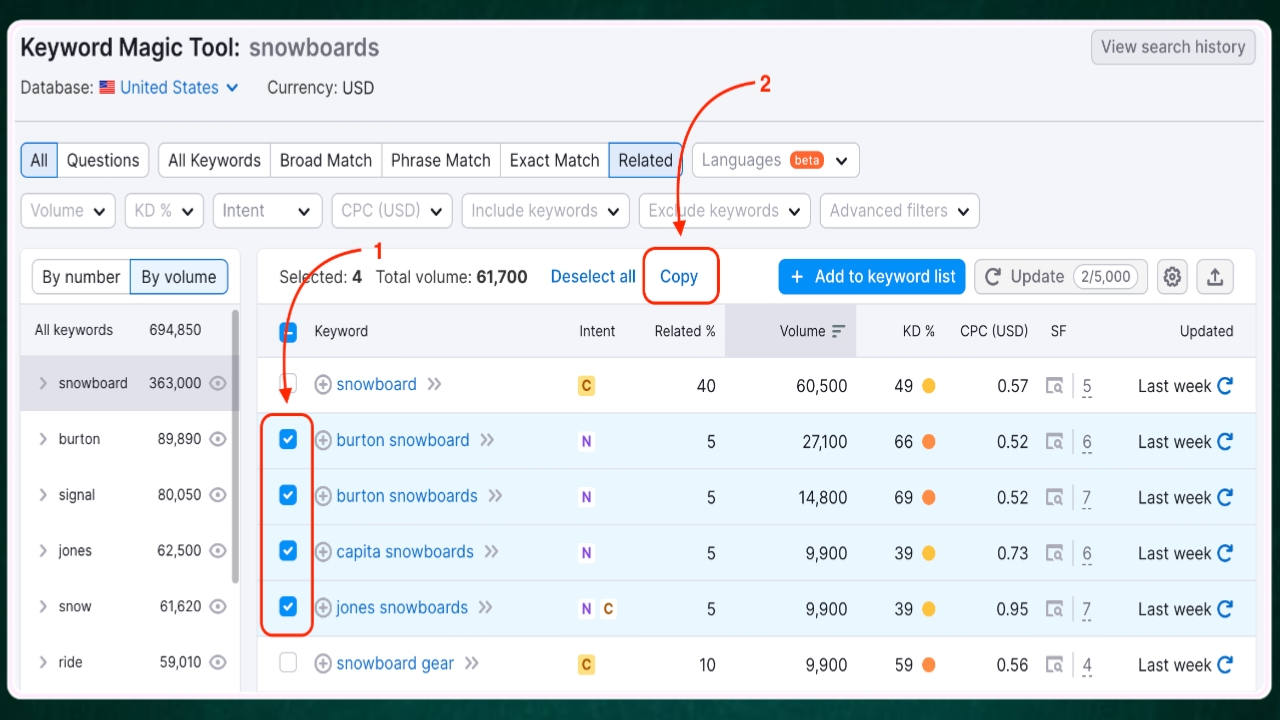This screenshot has height=720, width=1280.
Task: Click the plus icon beside capita snowboards
Action: pos(323,552)
